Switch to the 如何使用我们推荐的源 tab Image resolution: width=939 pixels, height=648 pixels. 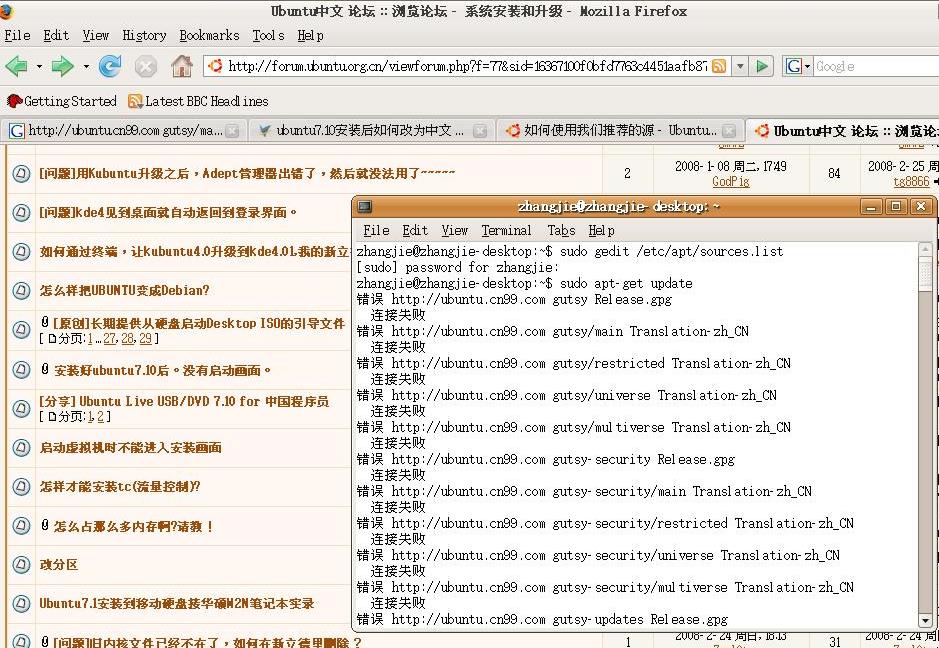(x=620, y=131)
